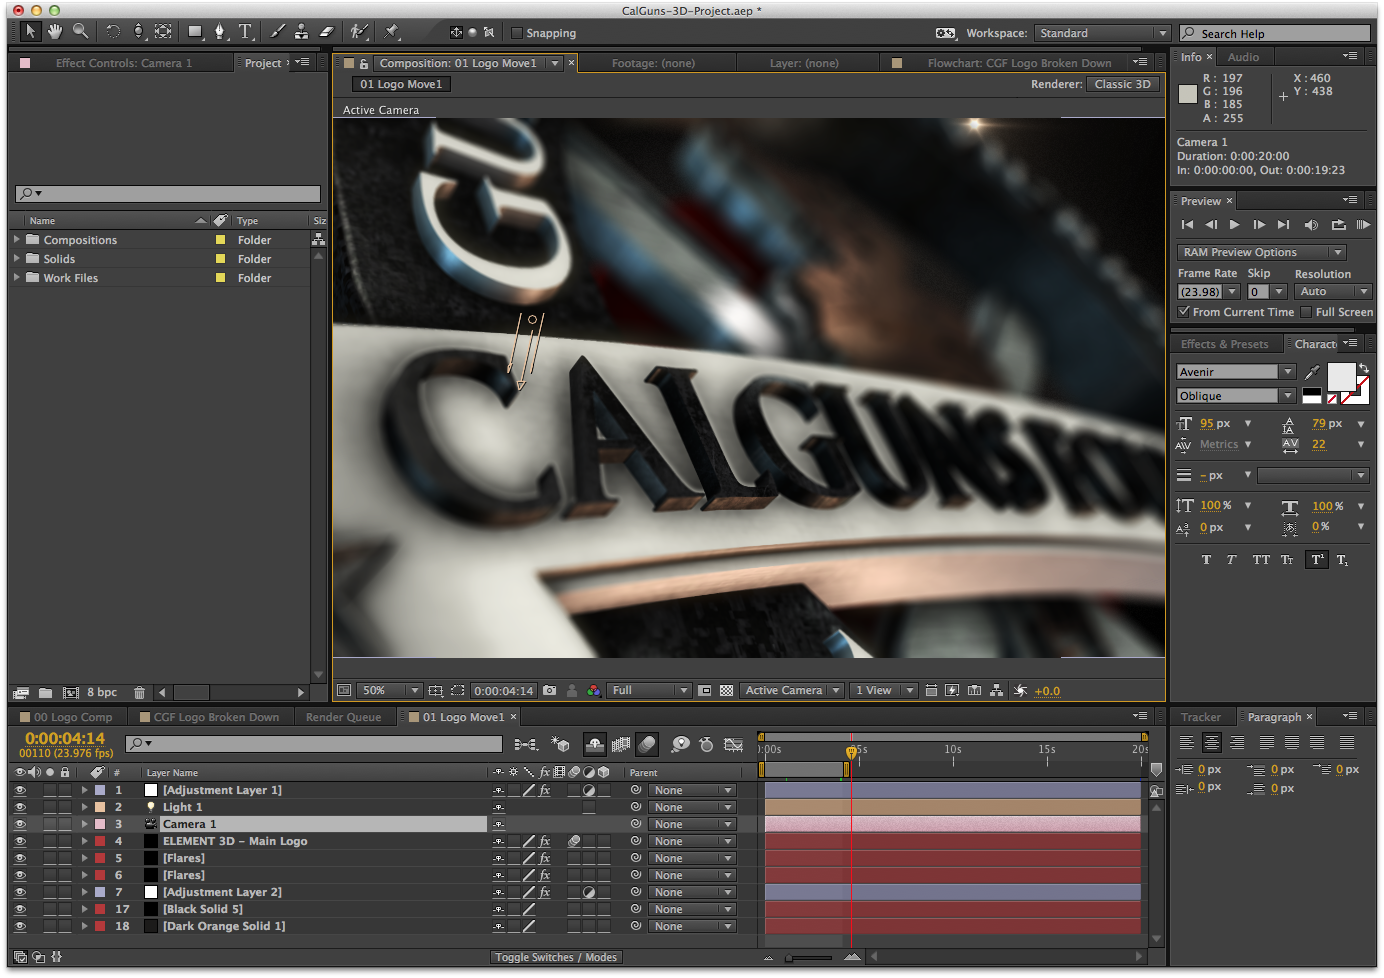Click the Classic 3D renderer button
This screenshot has height=978, width=1384.
coord(1122,84)
